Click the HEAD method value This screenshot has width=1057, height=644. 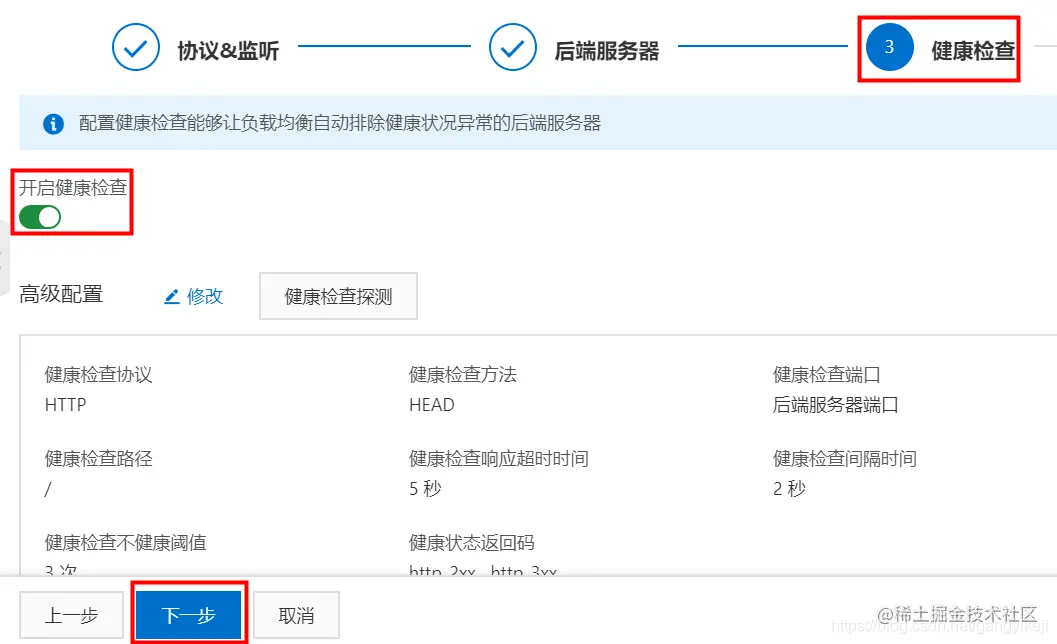tap(431, 405)
